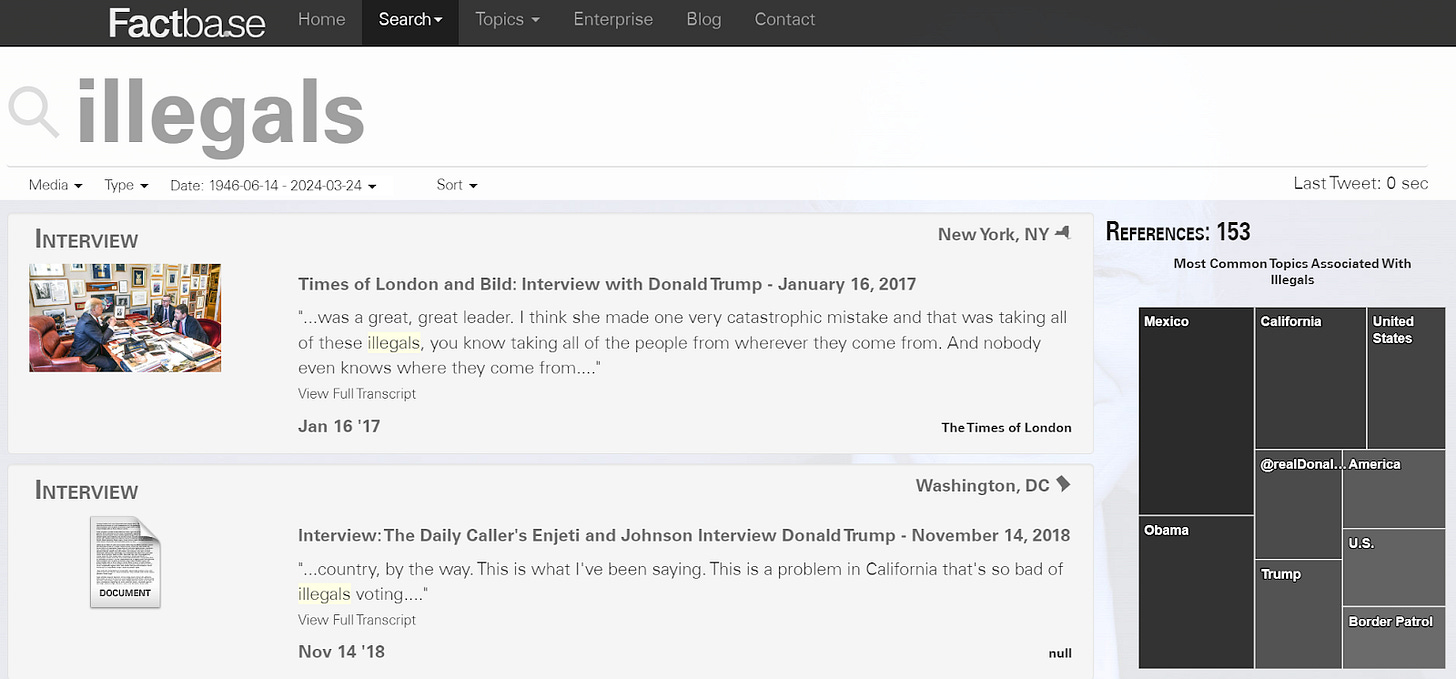Select the U.S. topic tile
Viewport: 1456px width, 679px height.
pos(1394,567)
